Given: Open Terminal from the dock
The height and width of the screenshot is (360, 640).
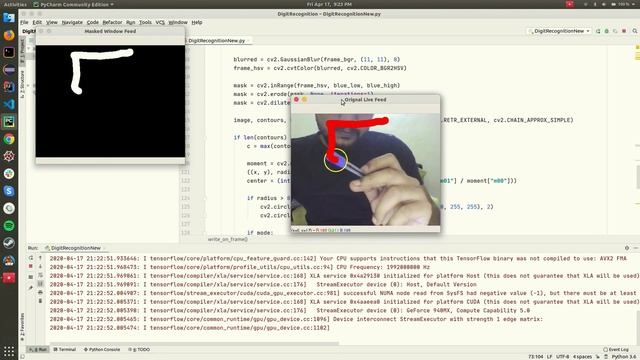Looking at the screenshot, I should pos(9,52).
